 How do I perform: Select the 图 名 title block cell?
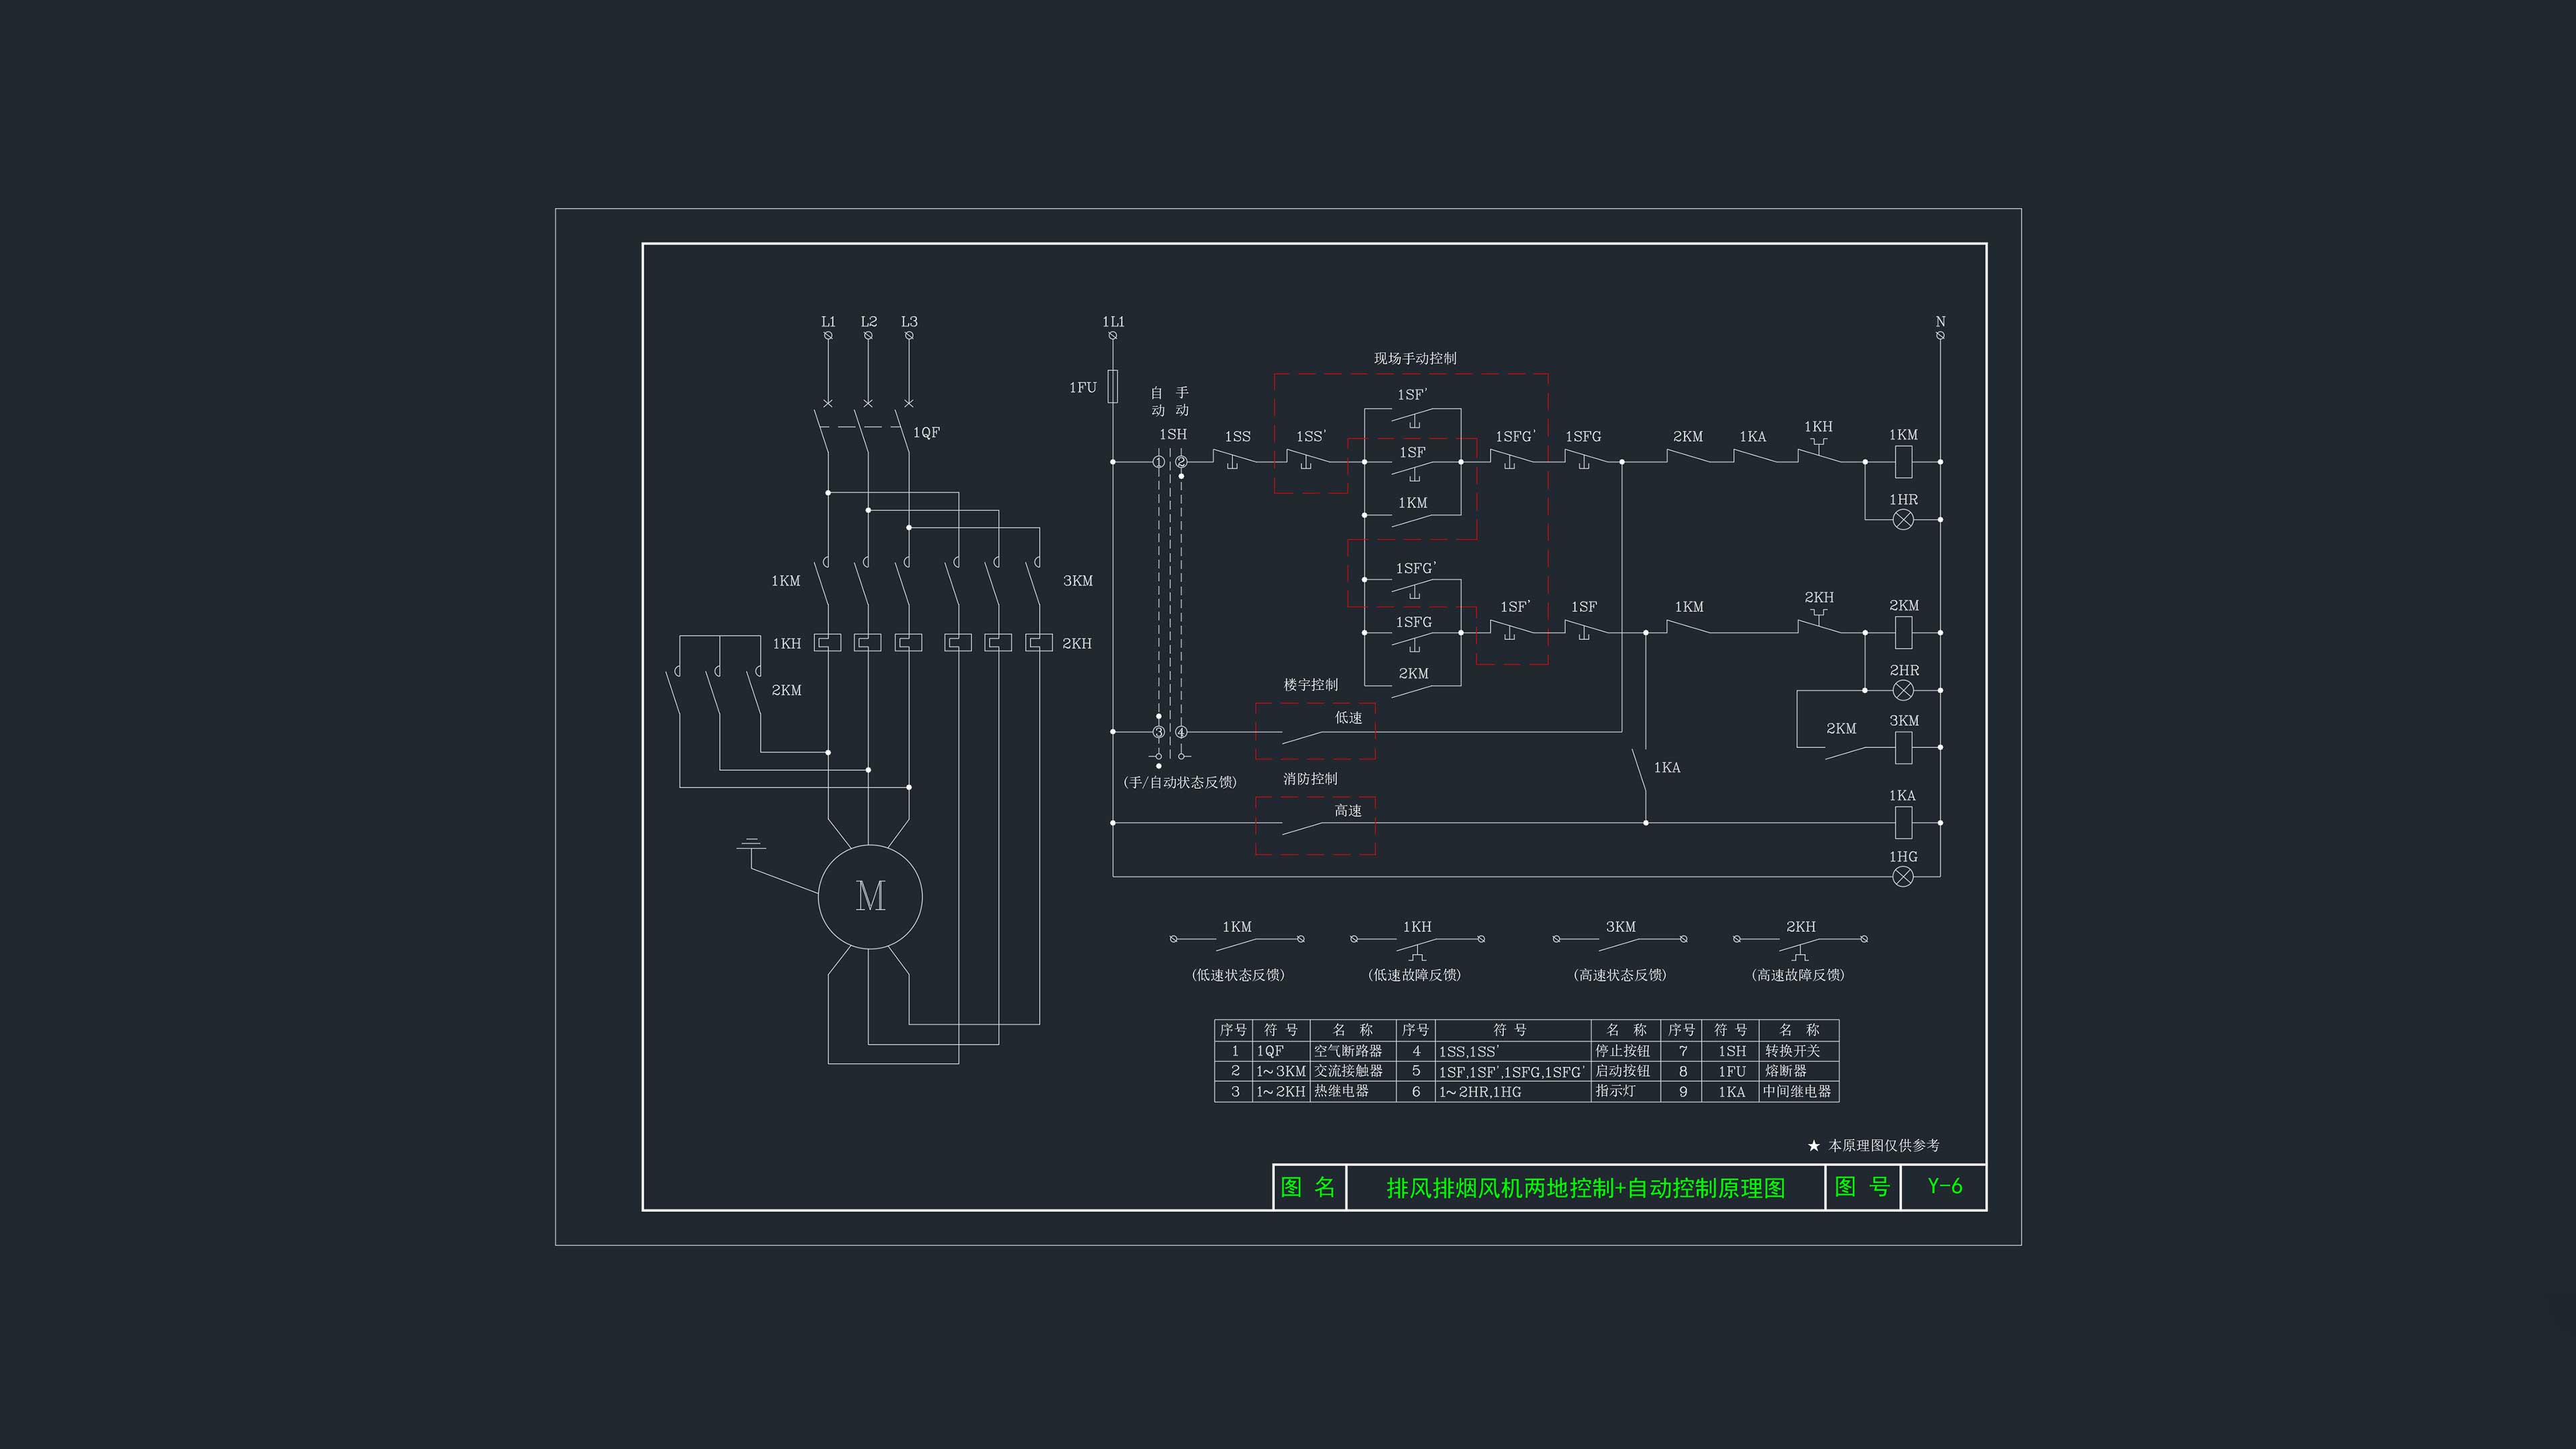[1309, 1188]
